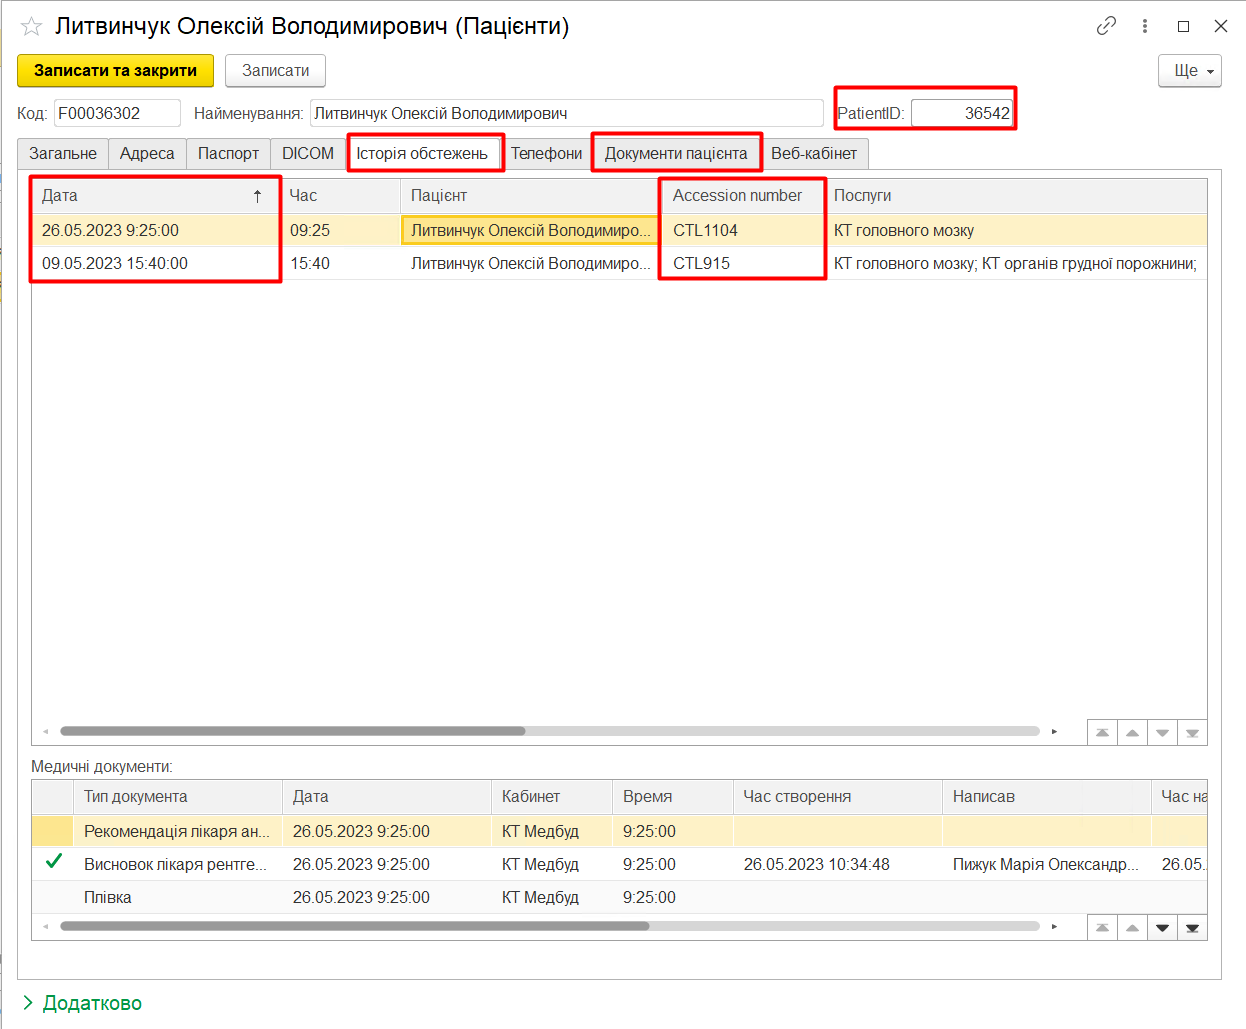Click the Записати та закрити button
1246x1029 pixels.
click(115, 71)
